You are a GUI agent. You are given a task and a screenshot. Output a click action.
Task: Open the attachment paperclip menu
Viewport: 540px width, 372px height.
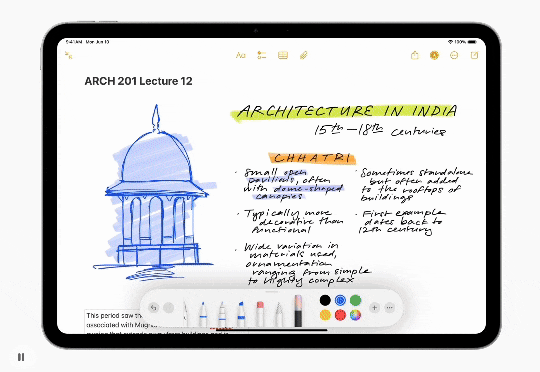pyautogui.click(x=303, y=55)
